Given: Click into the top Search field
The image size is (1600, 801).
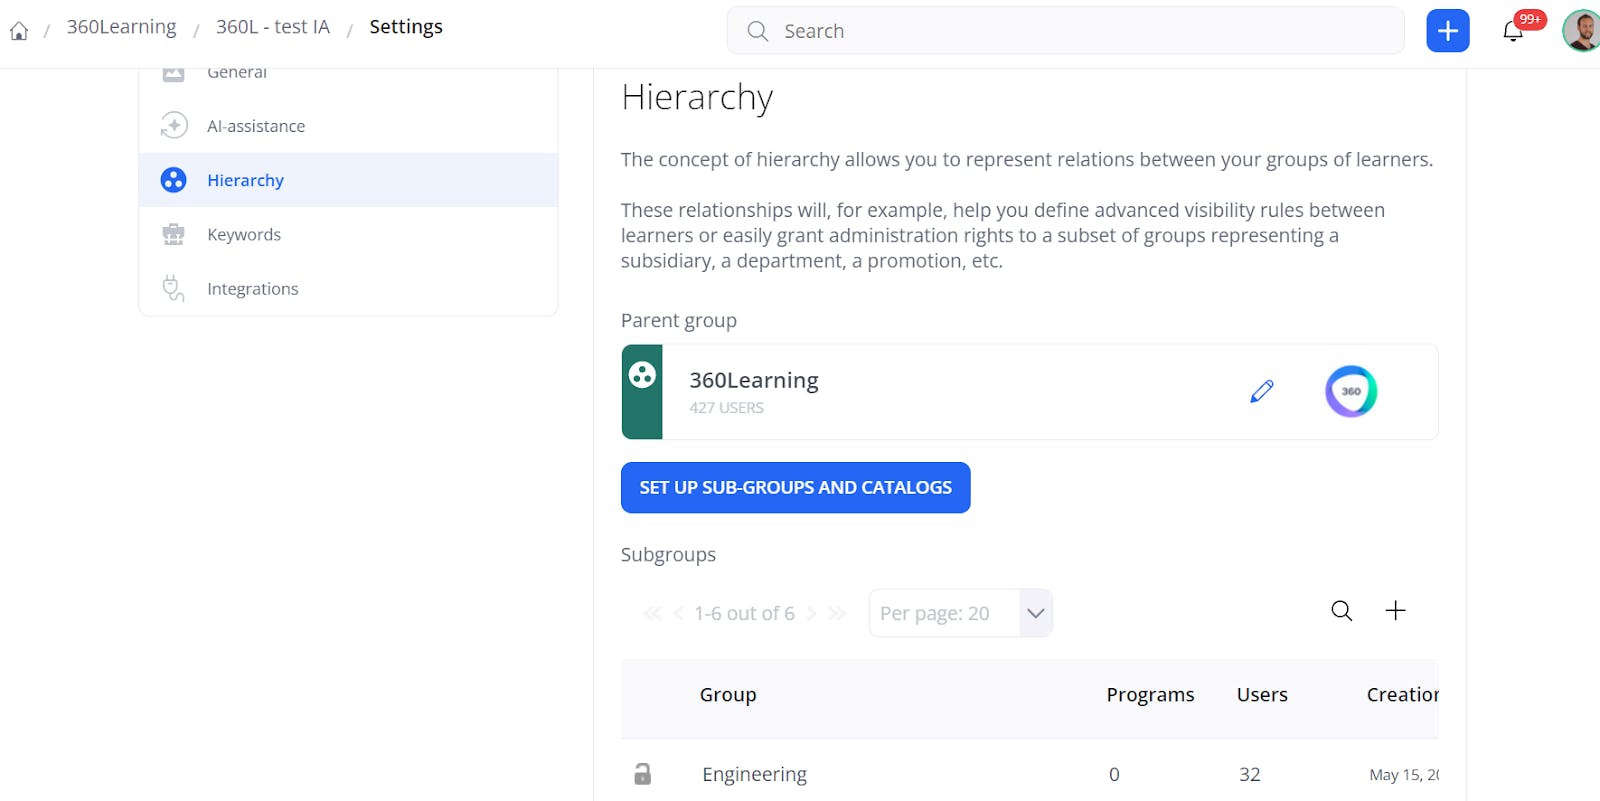Looking at the screenshot, I should [x=1065, y=31].
